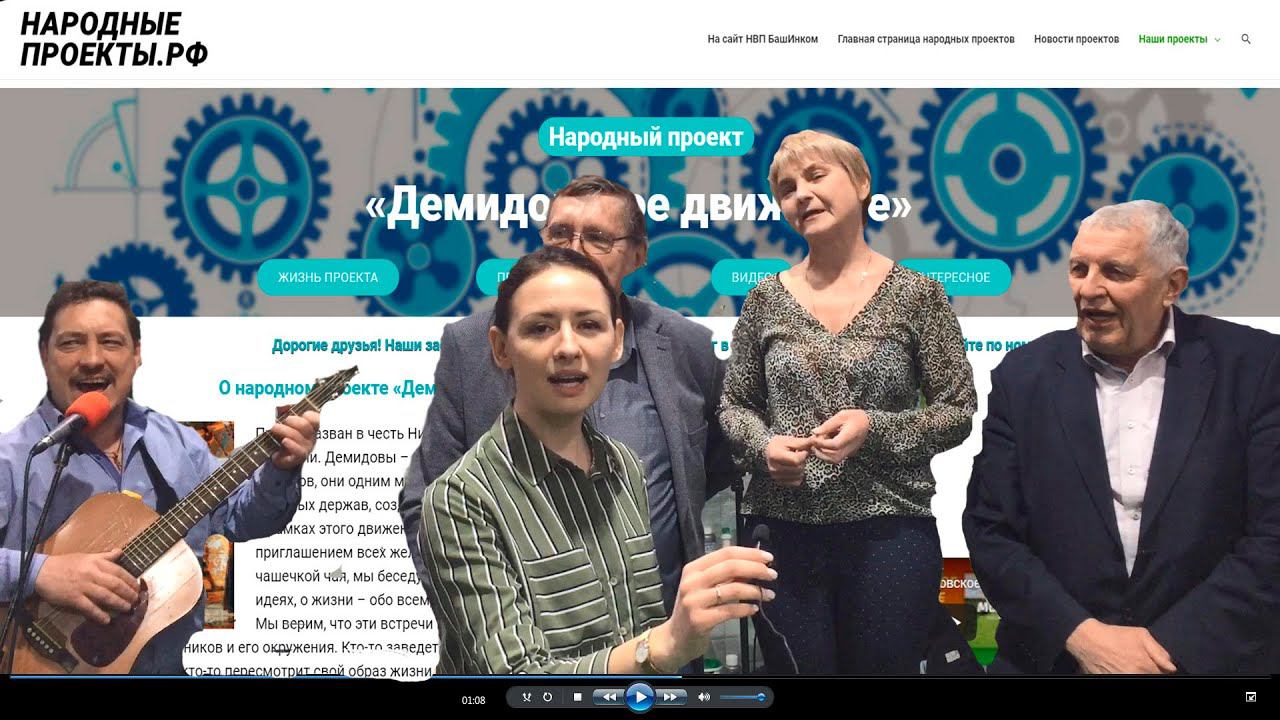Click the video seek progress bar
The height and width of the screenshot is (720, 1280).
(x=640, y=677)
